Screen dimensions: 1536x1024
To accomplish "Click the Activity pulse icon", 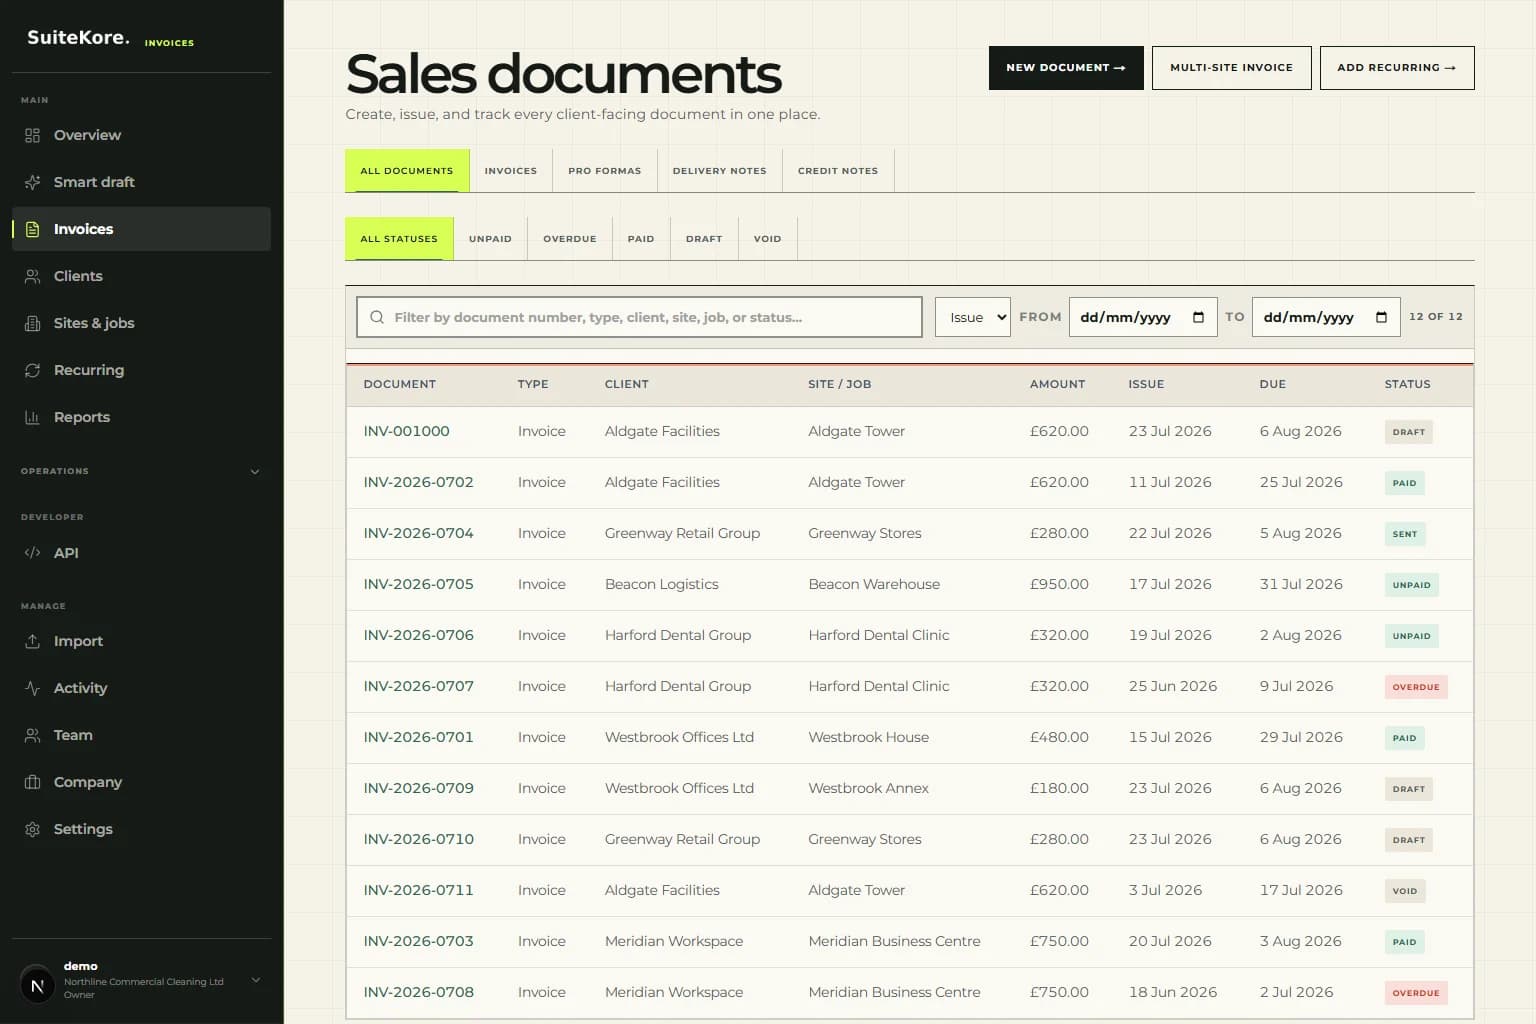I will (32, 688).
